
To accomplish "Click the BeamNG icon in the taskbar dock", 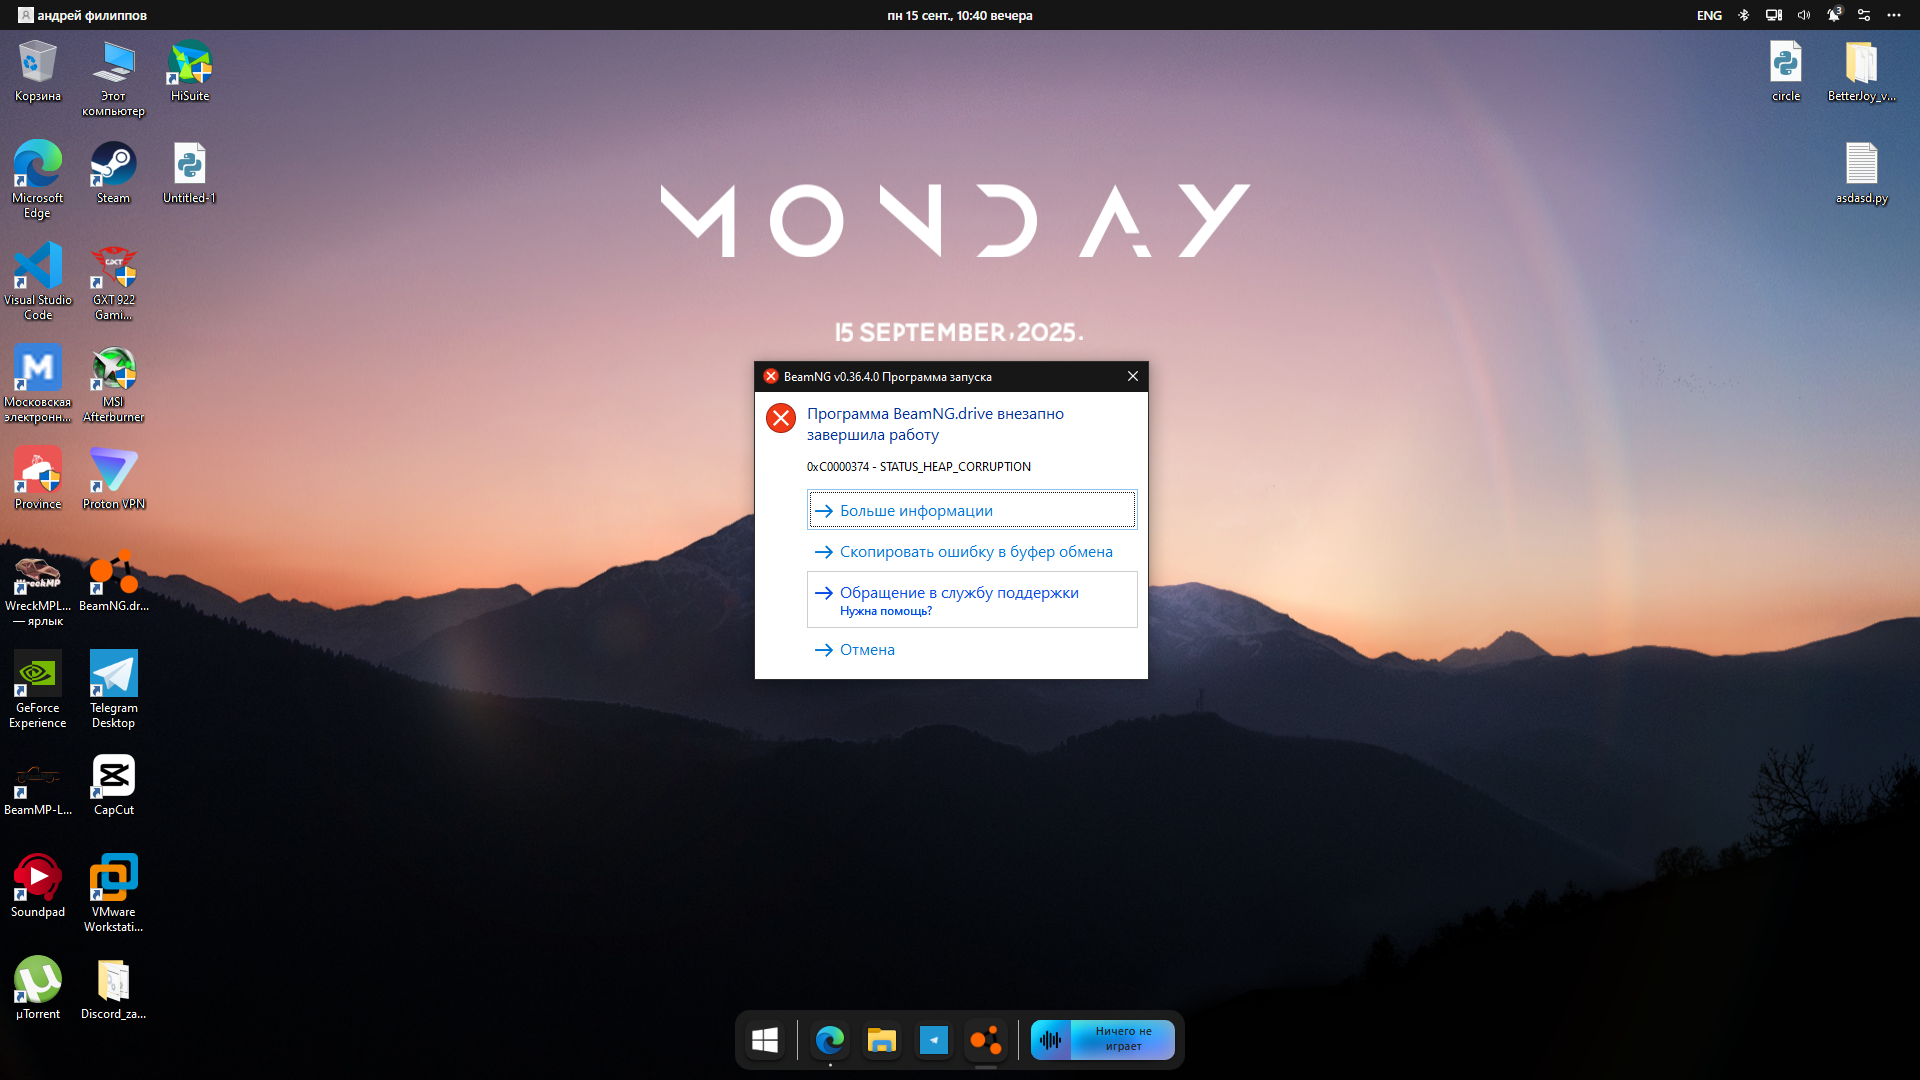I will pyautogui.click(x=985, y=1040).
